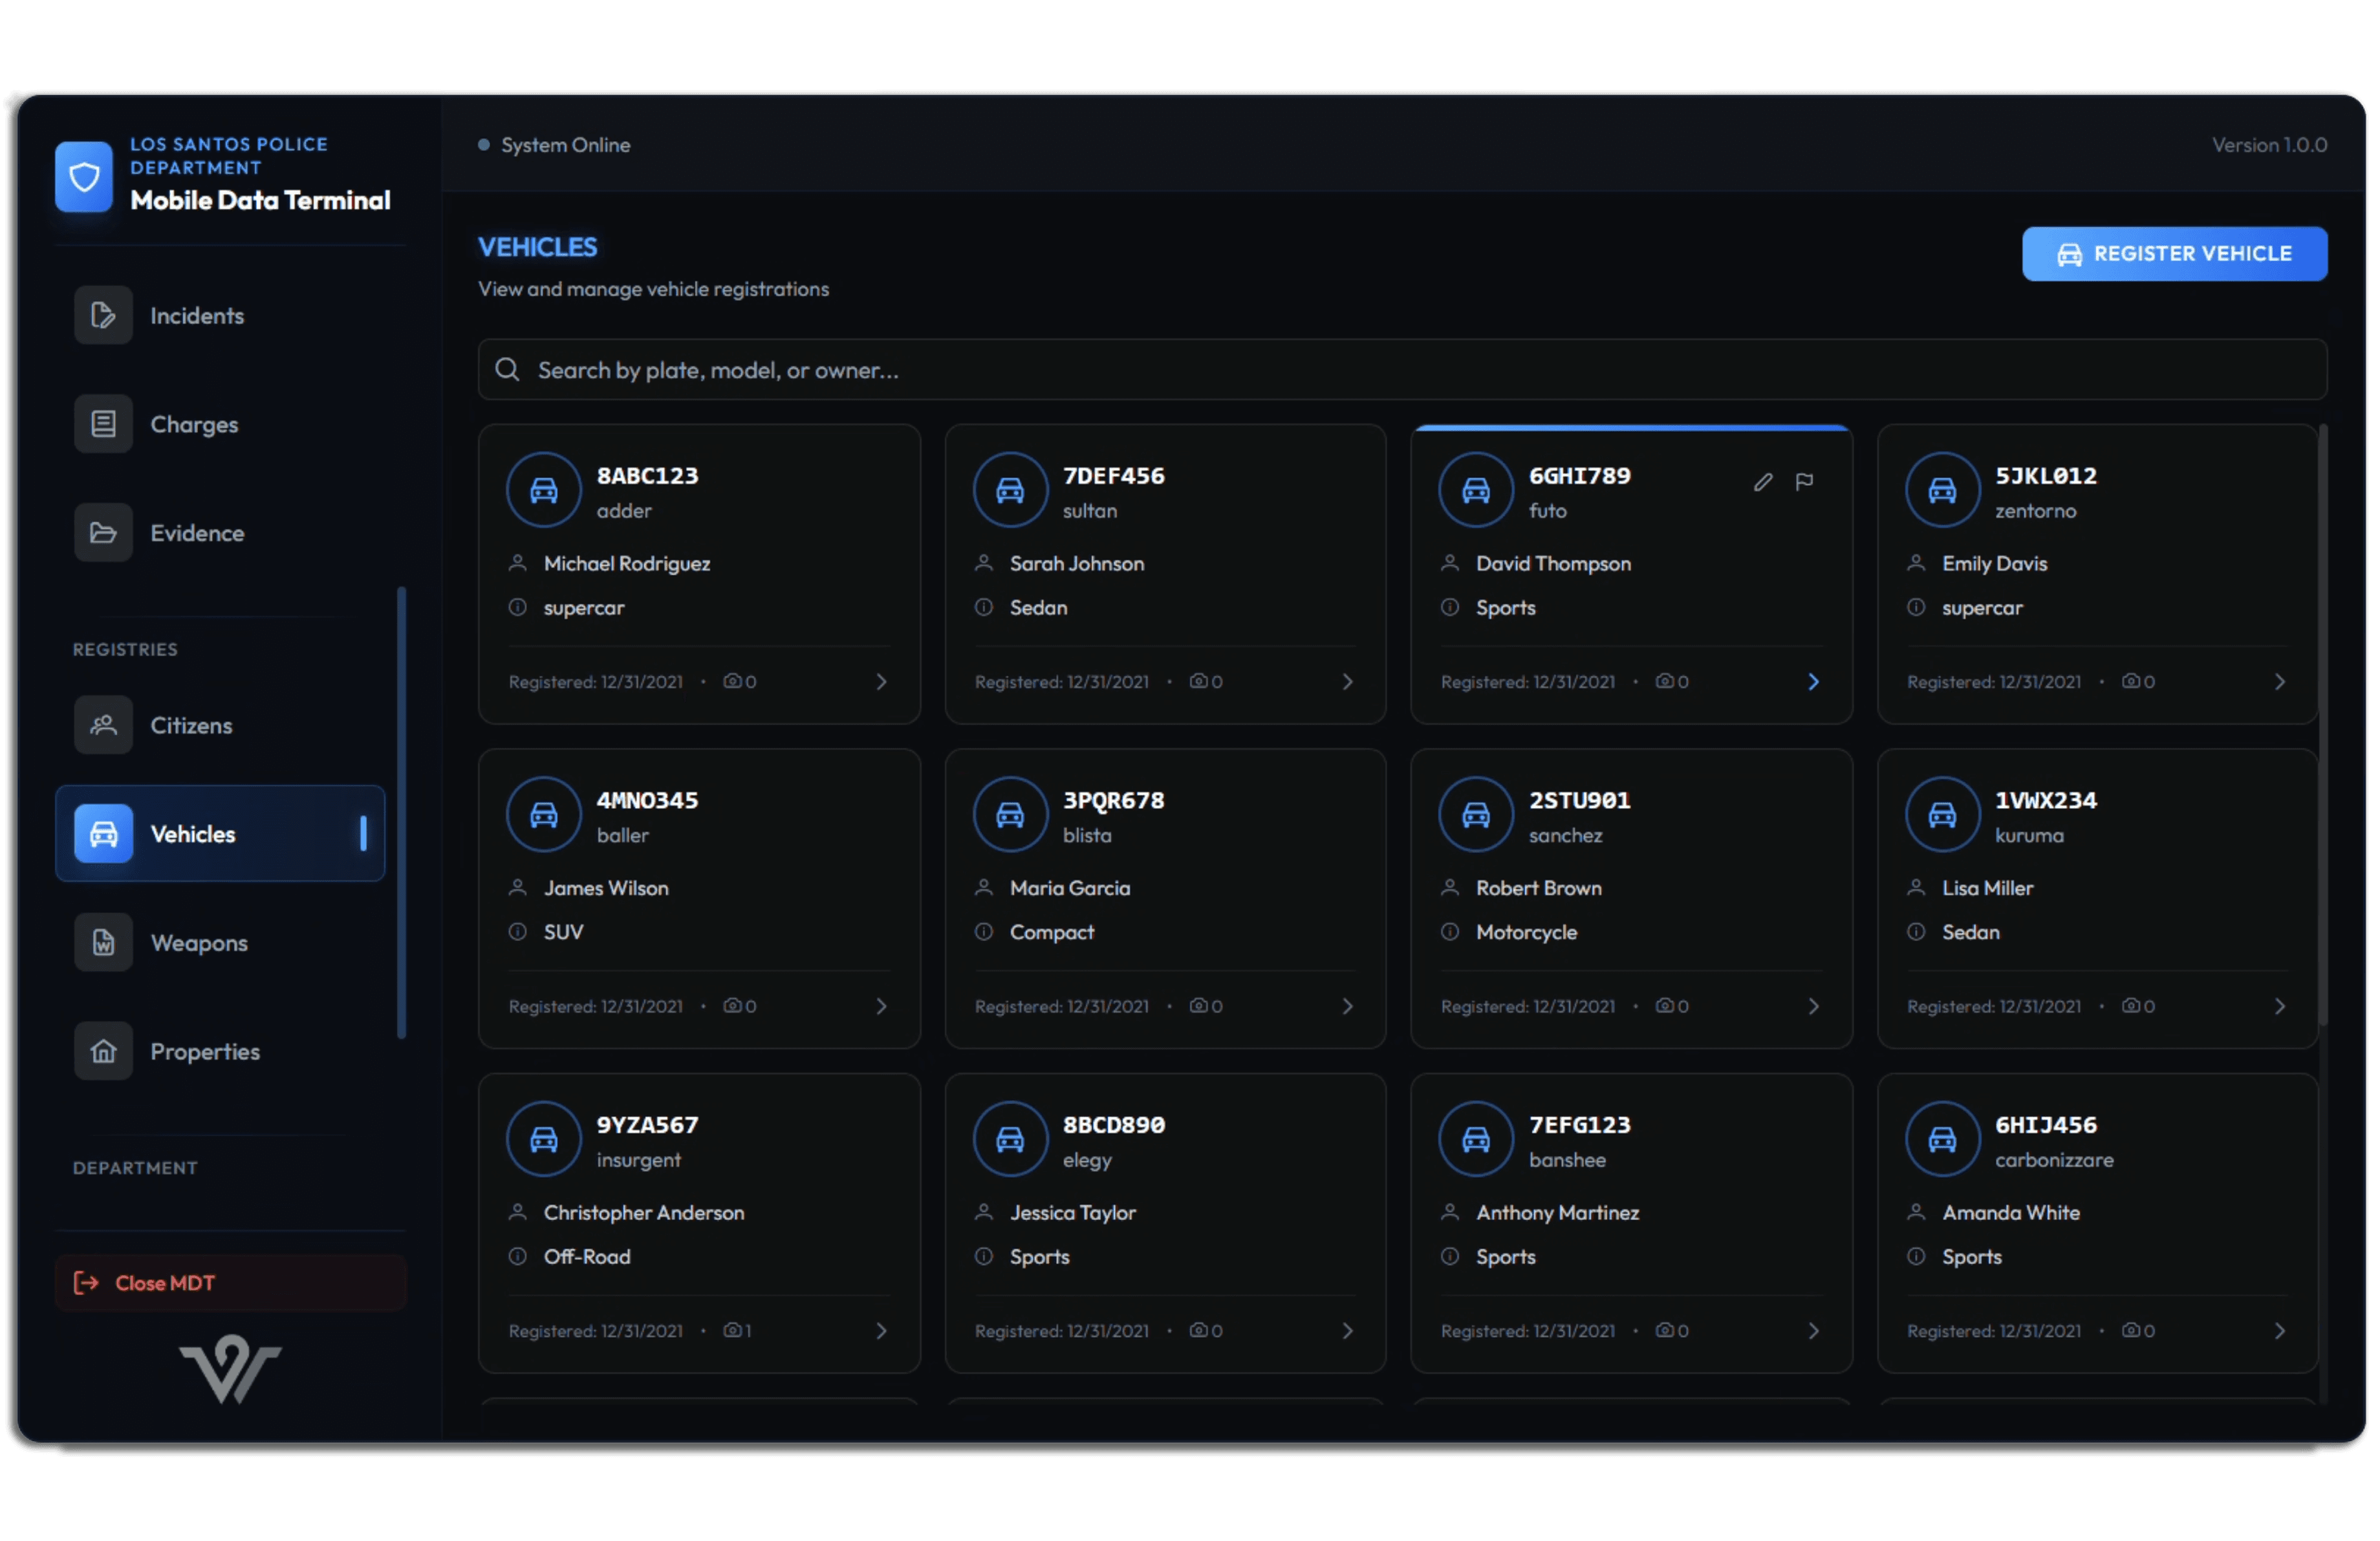Open the Weapons registry
The width and height of the screenshot is (2380, 1541).
[220, 943]
